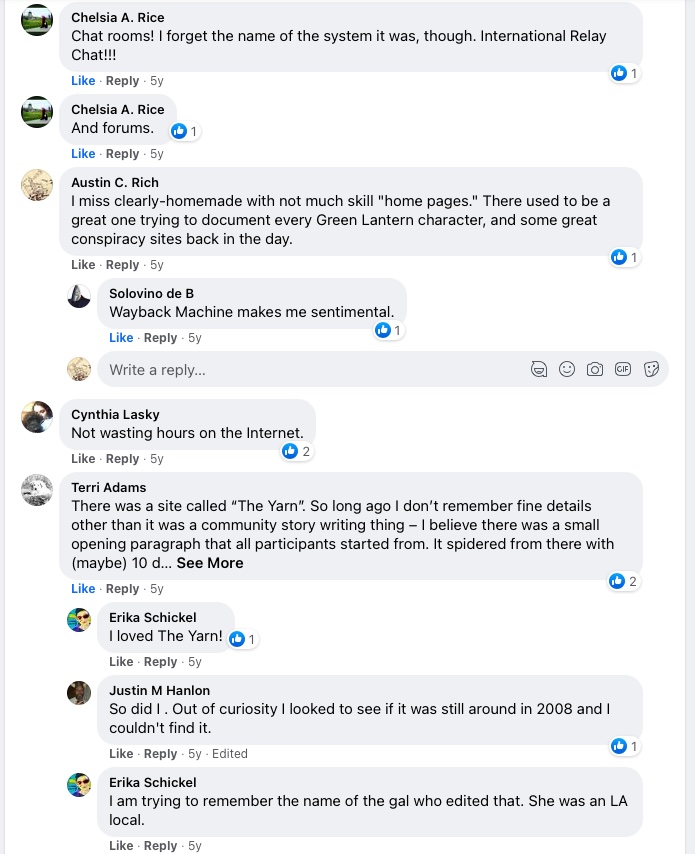Show edit history on Justin M Hanlon's comment

point(229,754)
